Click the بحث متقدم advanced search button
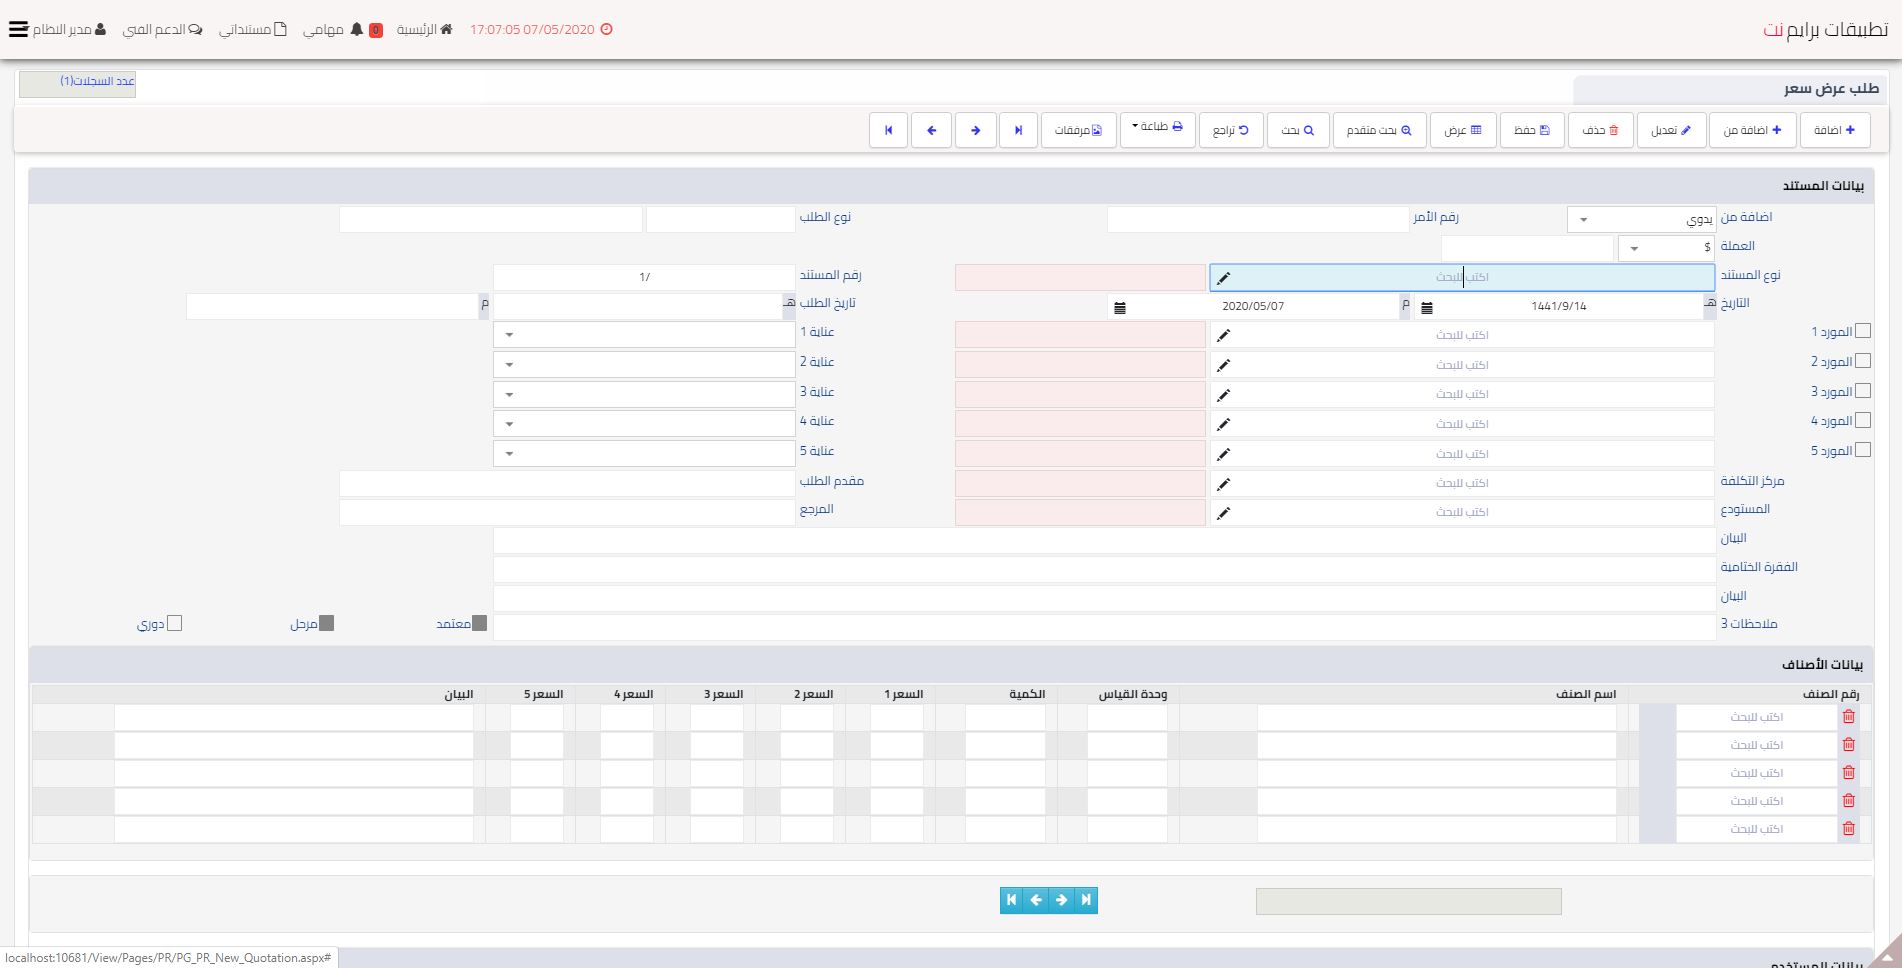The image size is (1902, 968). pyautogui.click(x=1378, y=130)
